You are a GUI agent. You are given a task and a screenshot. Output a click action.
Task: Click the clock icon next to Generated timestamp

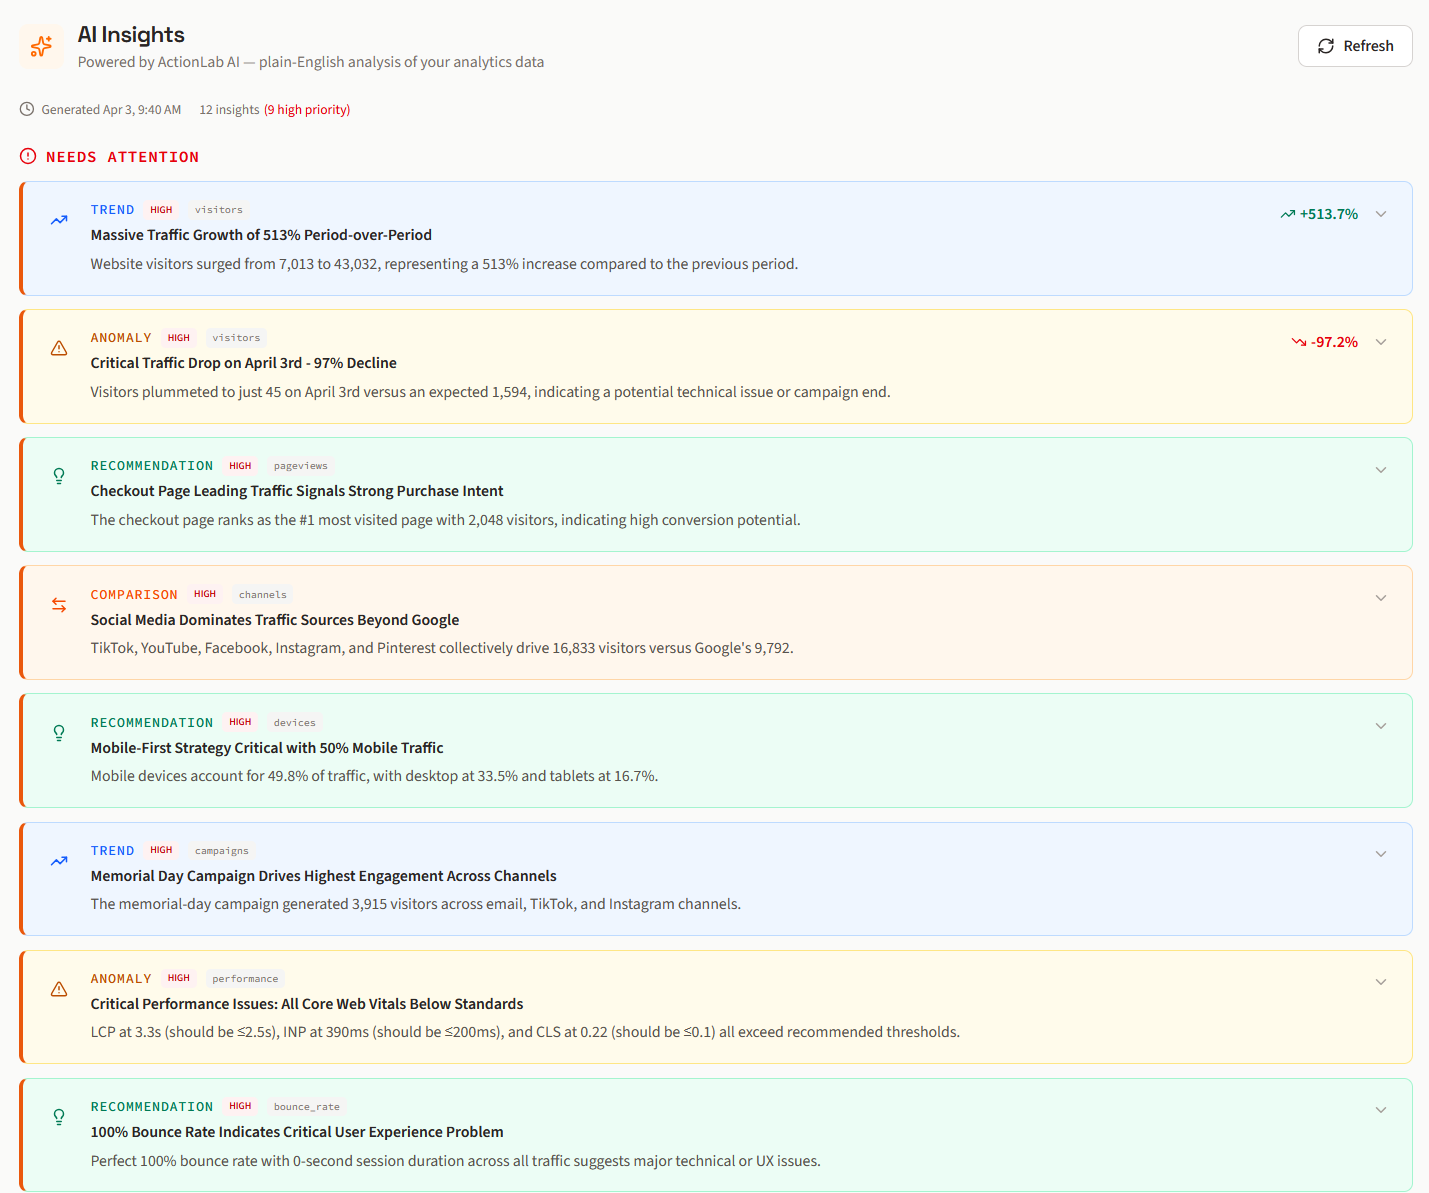click(x=26, y=108)
